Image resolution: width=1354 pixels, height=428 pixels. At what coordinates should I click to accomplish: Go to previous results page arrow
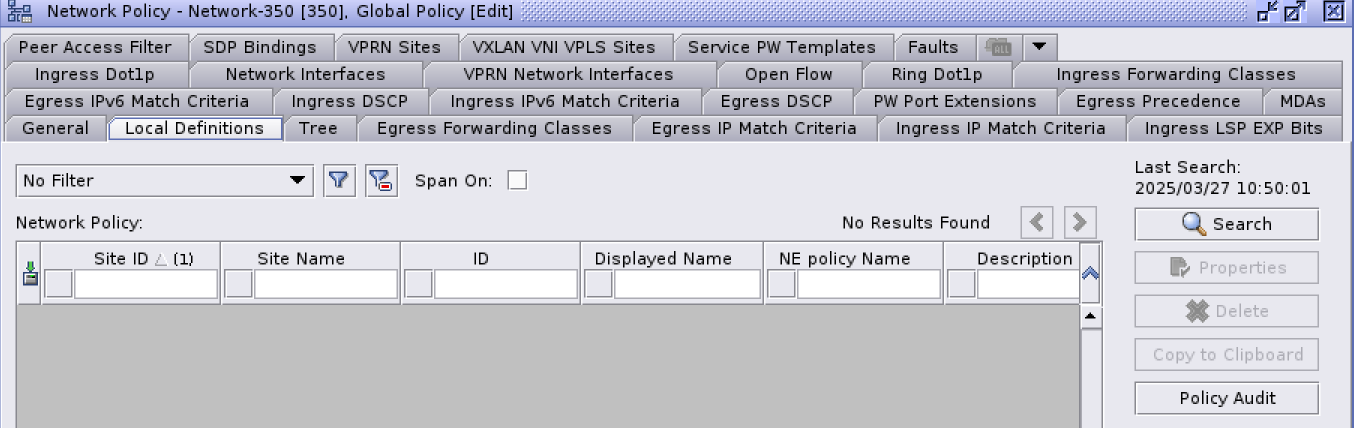pos(1036,222)
